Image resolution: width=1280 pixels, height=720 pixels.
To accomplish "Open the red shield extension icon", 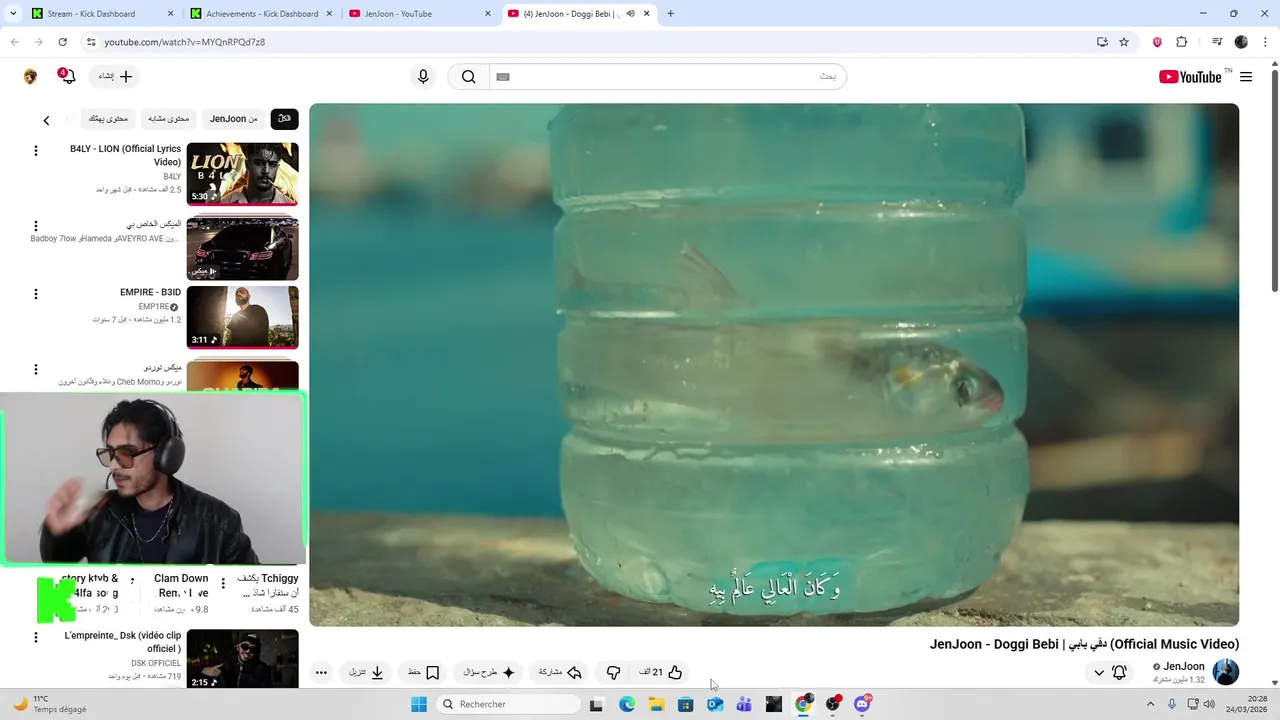I will coord(1158,42).
